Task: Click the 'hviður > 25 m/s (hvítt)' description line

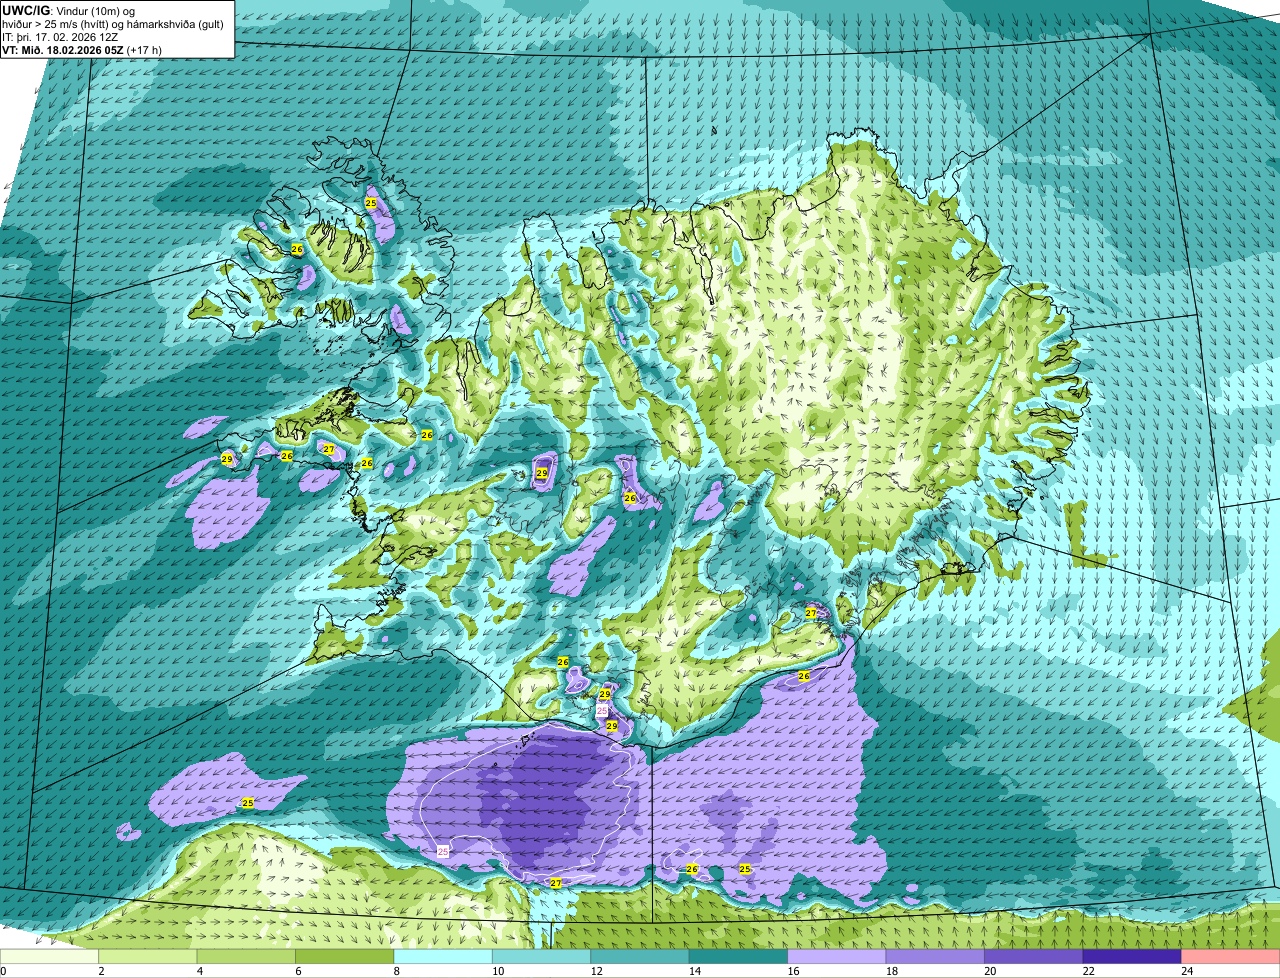Action: (x=115, y=23)
